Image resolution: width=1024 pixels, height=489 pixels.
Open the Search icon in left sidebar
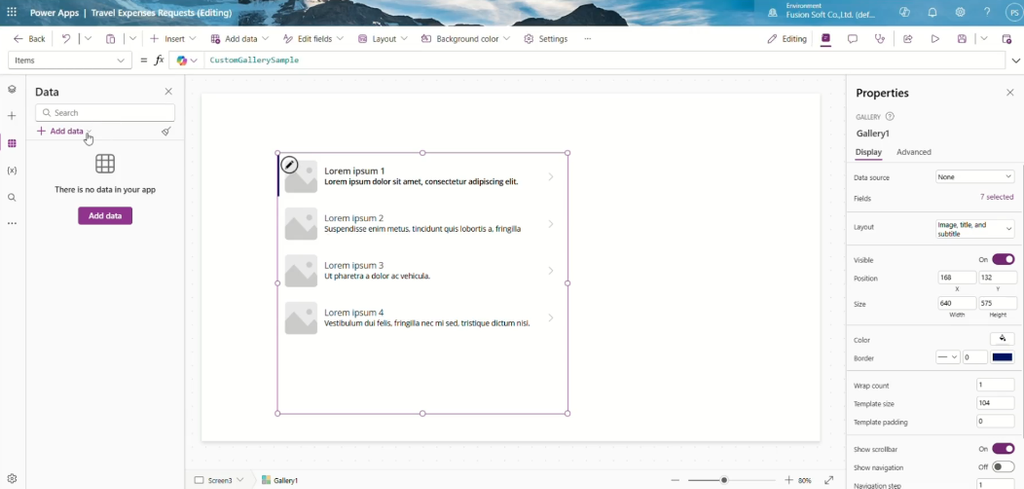pyautogui.click(x=12, y=197)
